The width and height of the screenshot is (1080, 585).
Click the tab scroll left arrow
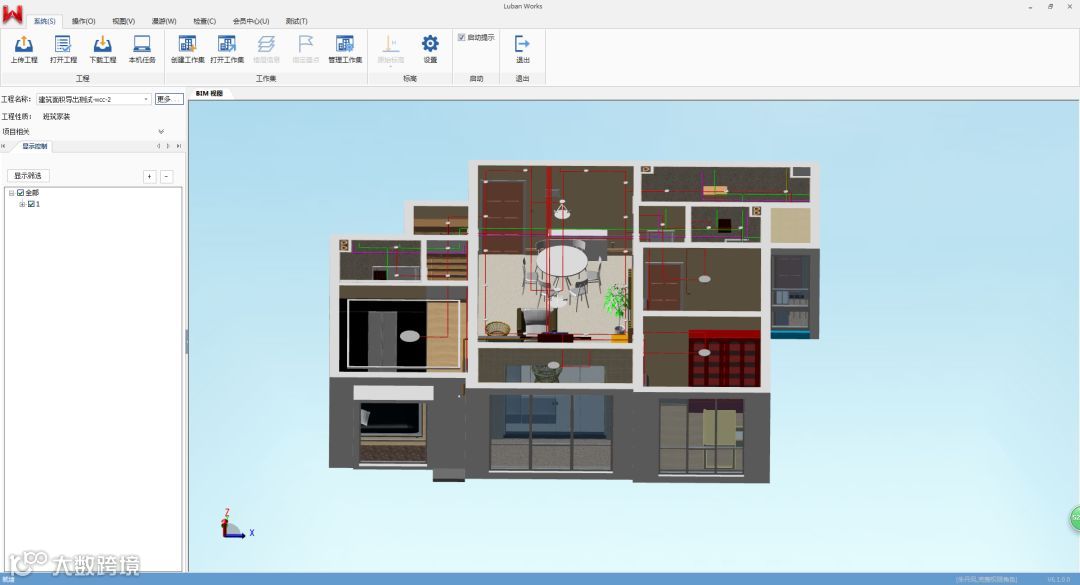coord(158,146)
